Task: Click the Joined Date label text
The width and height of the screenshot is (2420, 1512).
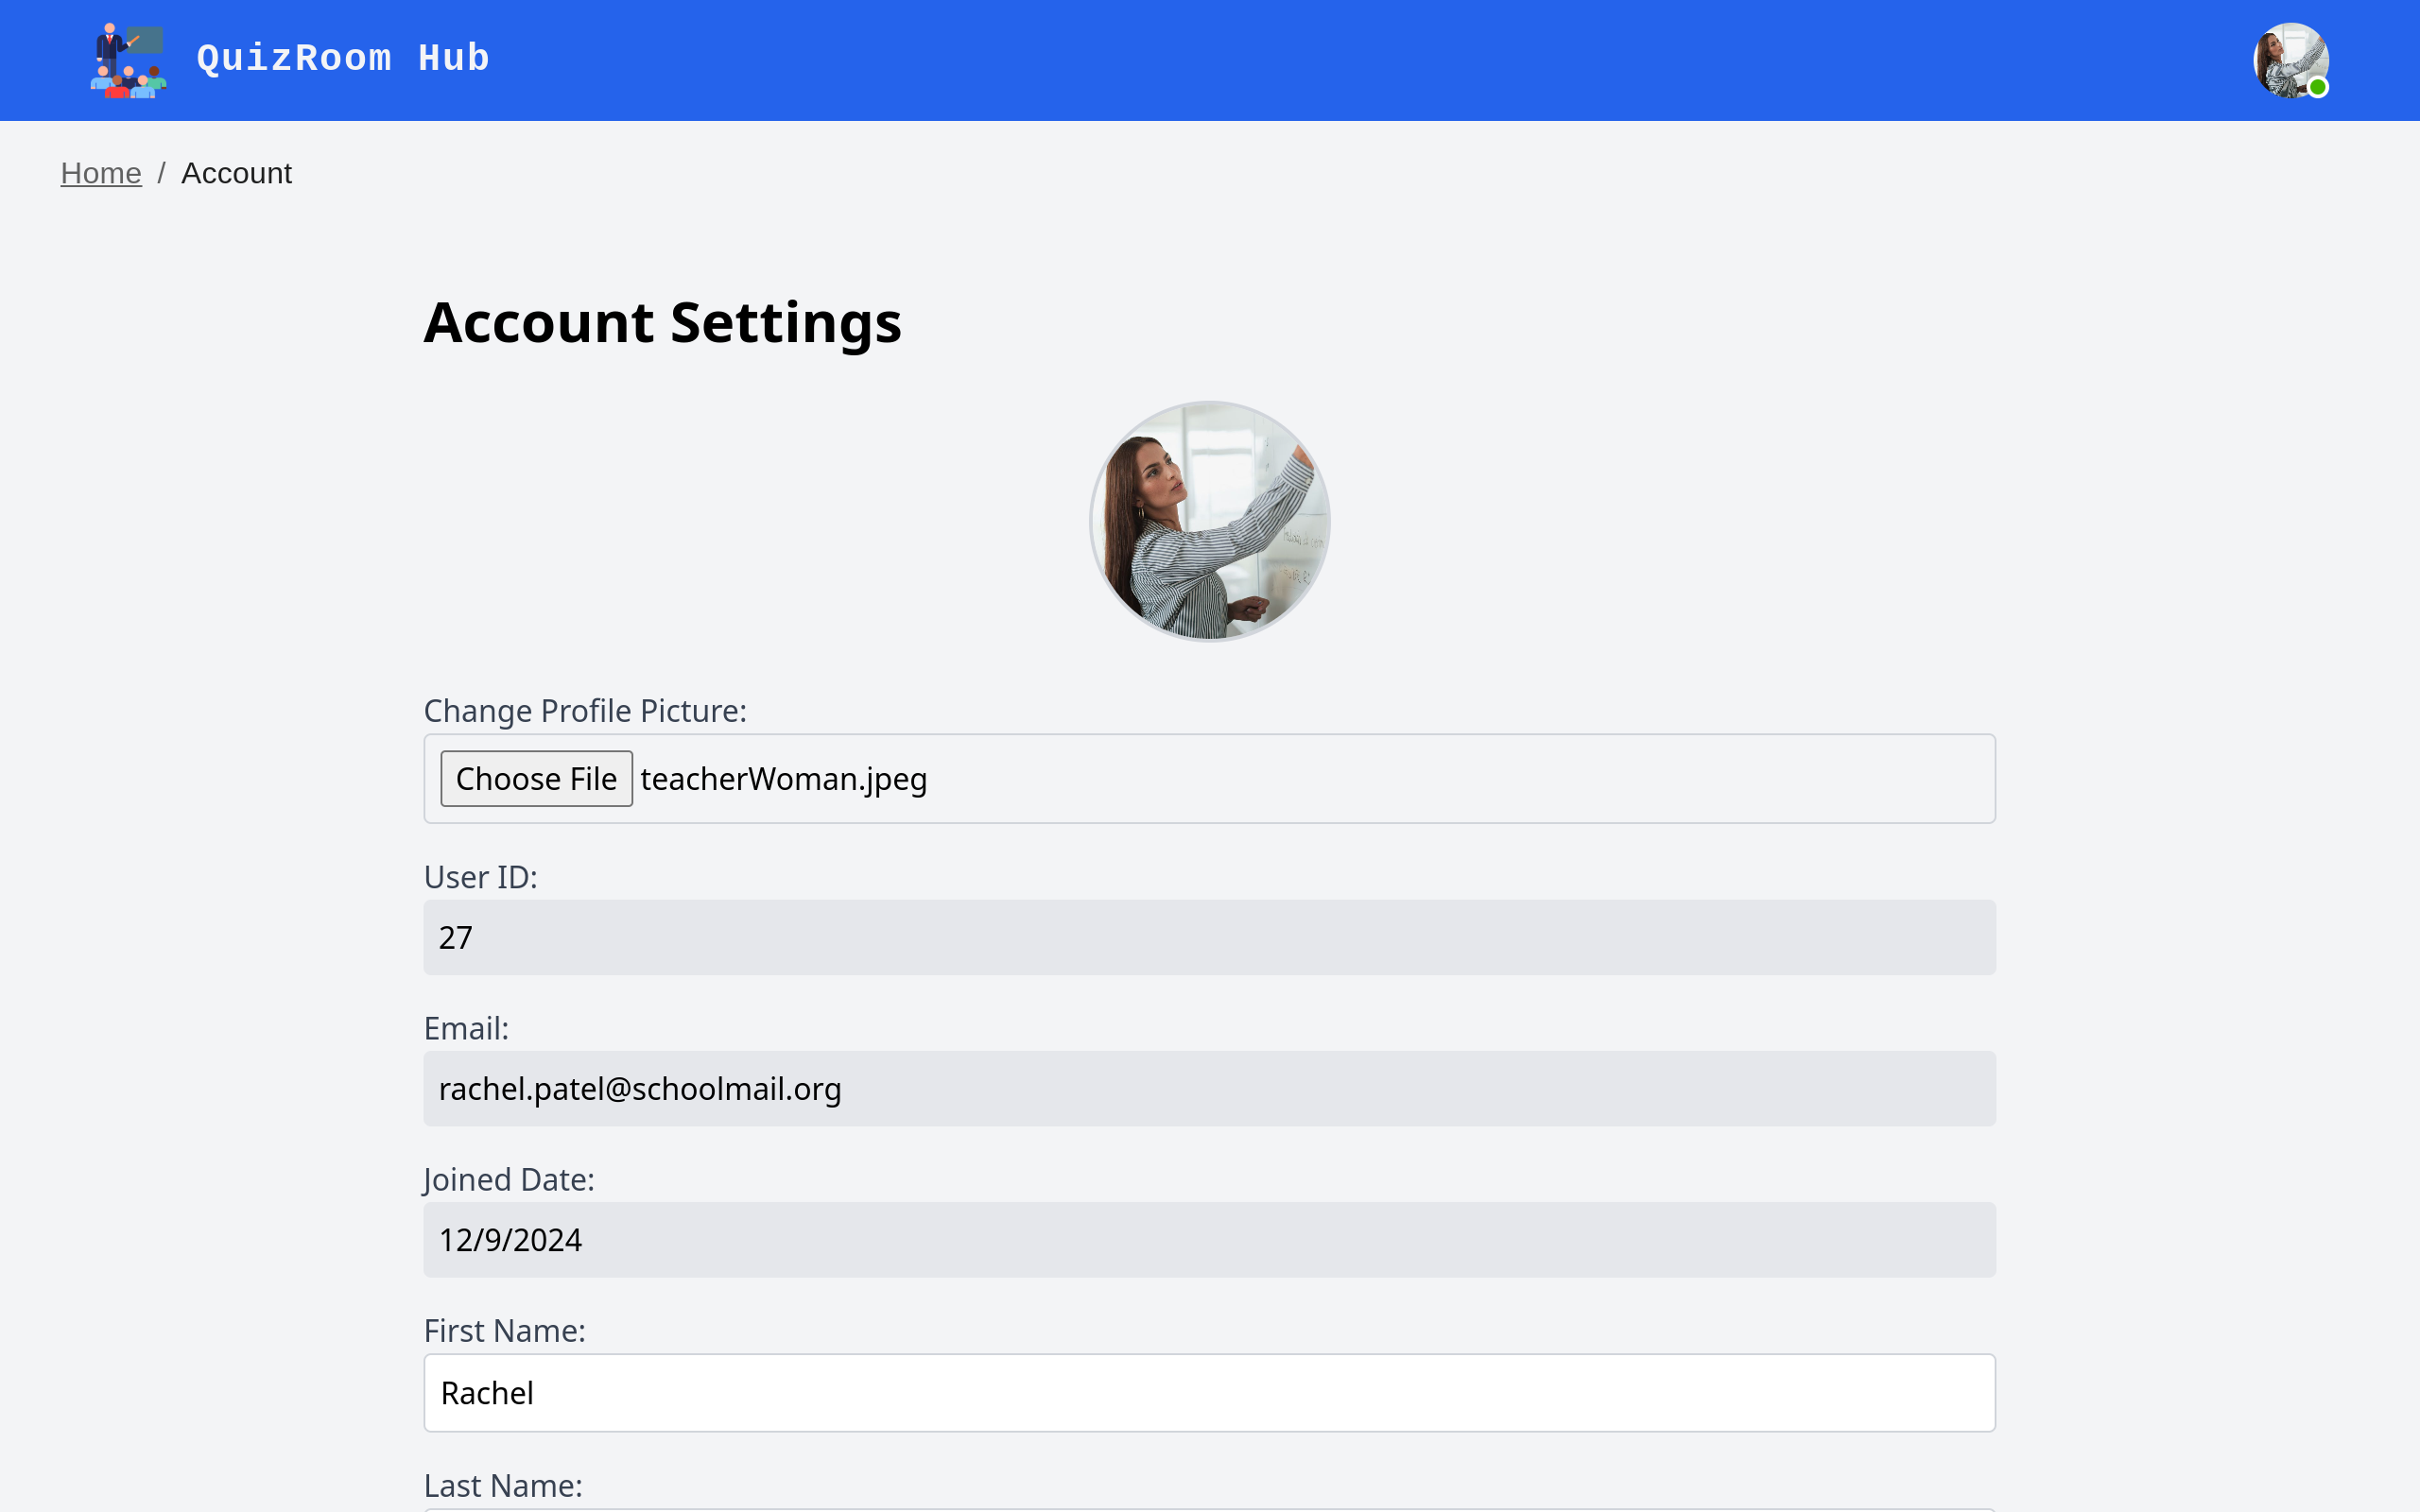Action: click(508, 1180)
